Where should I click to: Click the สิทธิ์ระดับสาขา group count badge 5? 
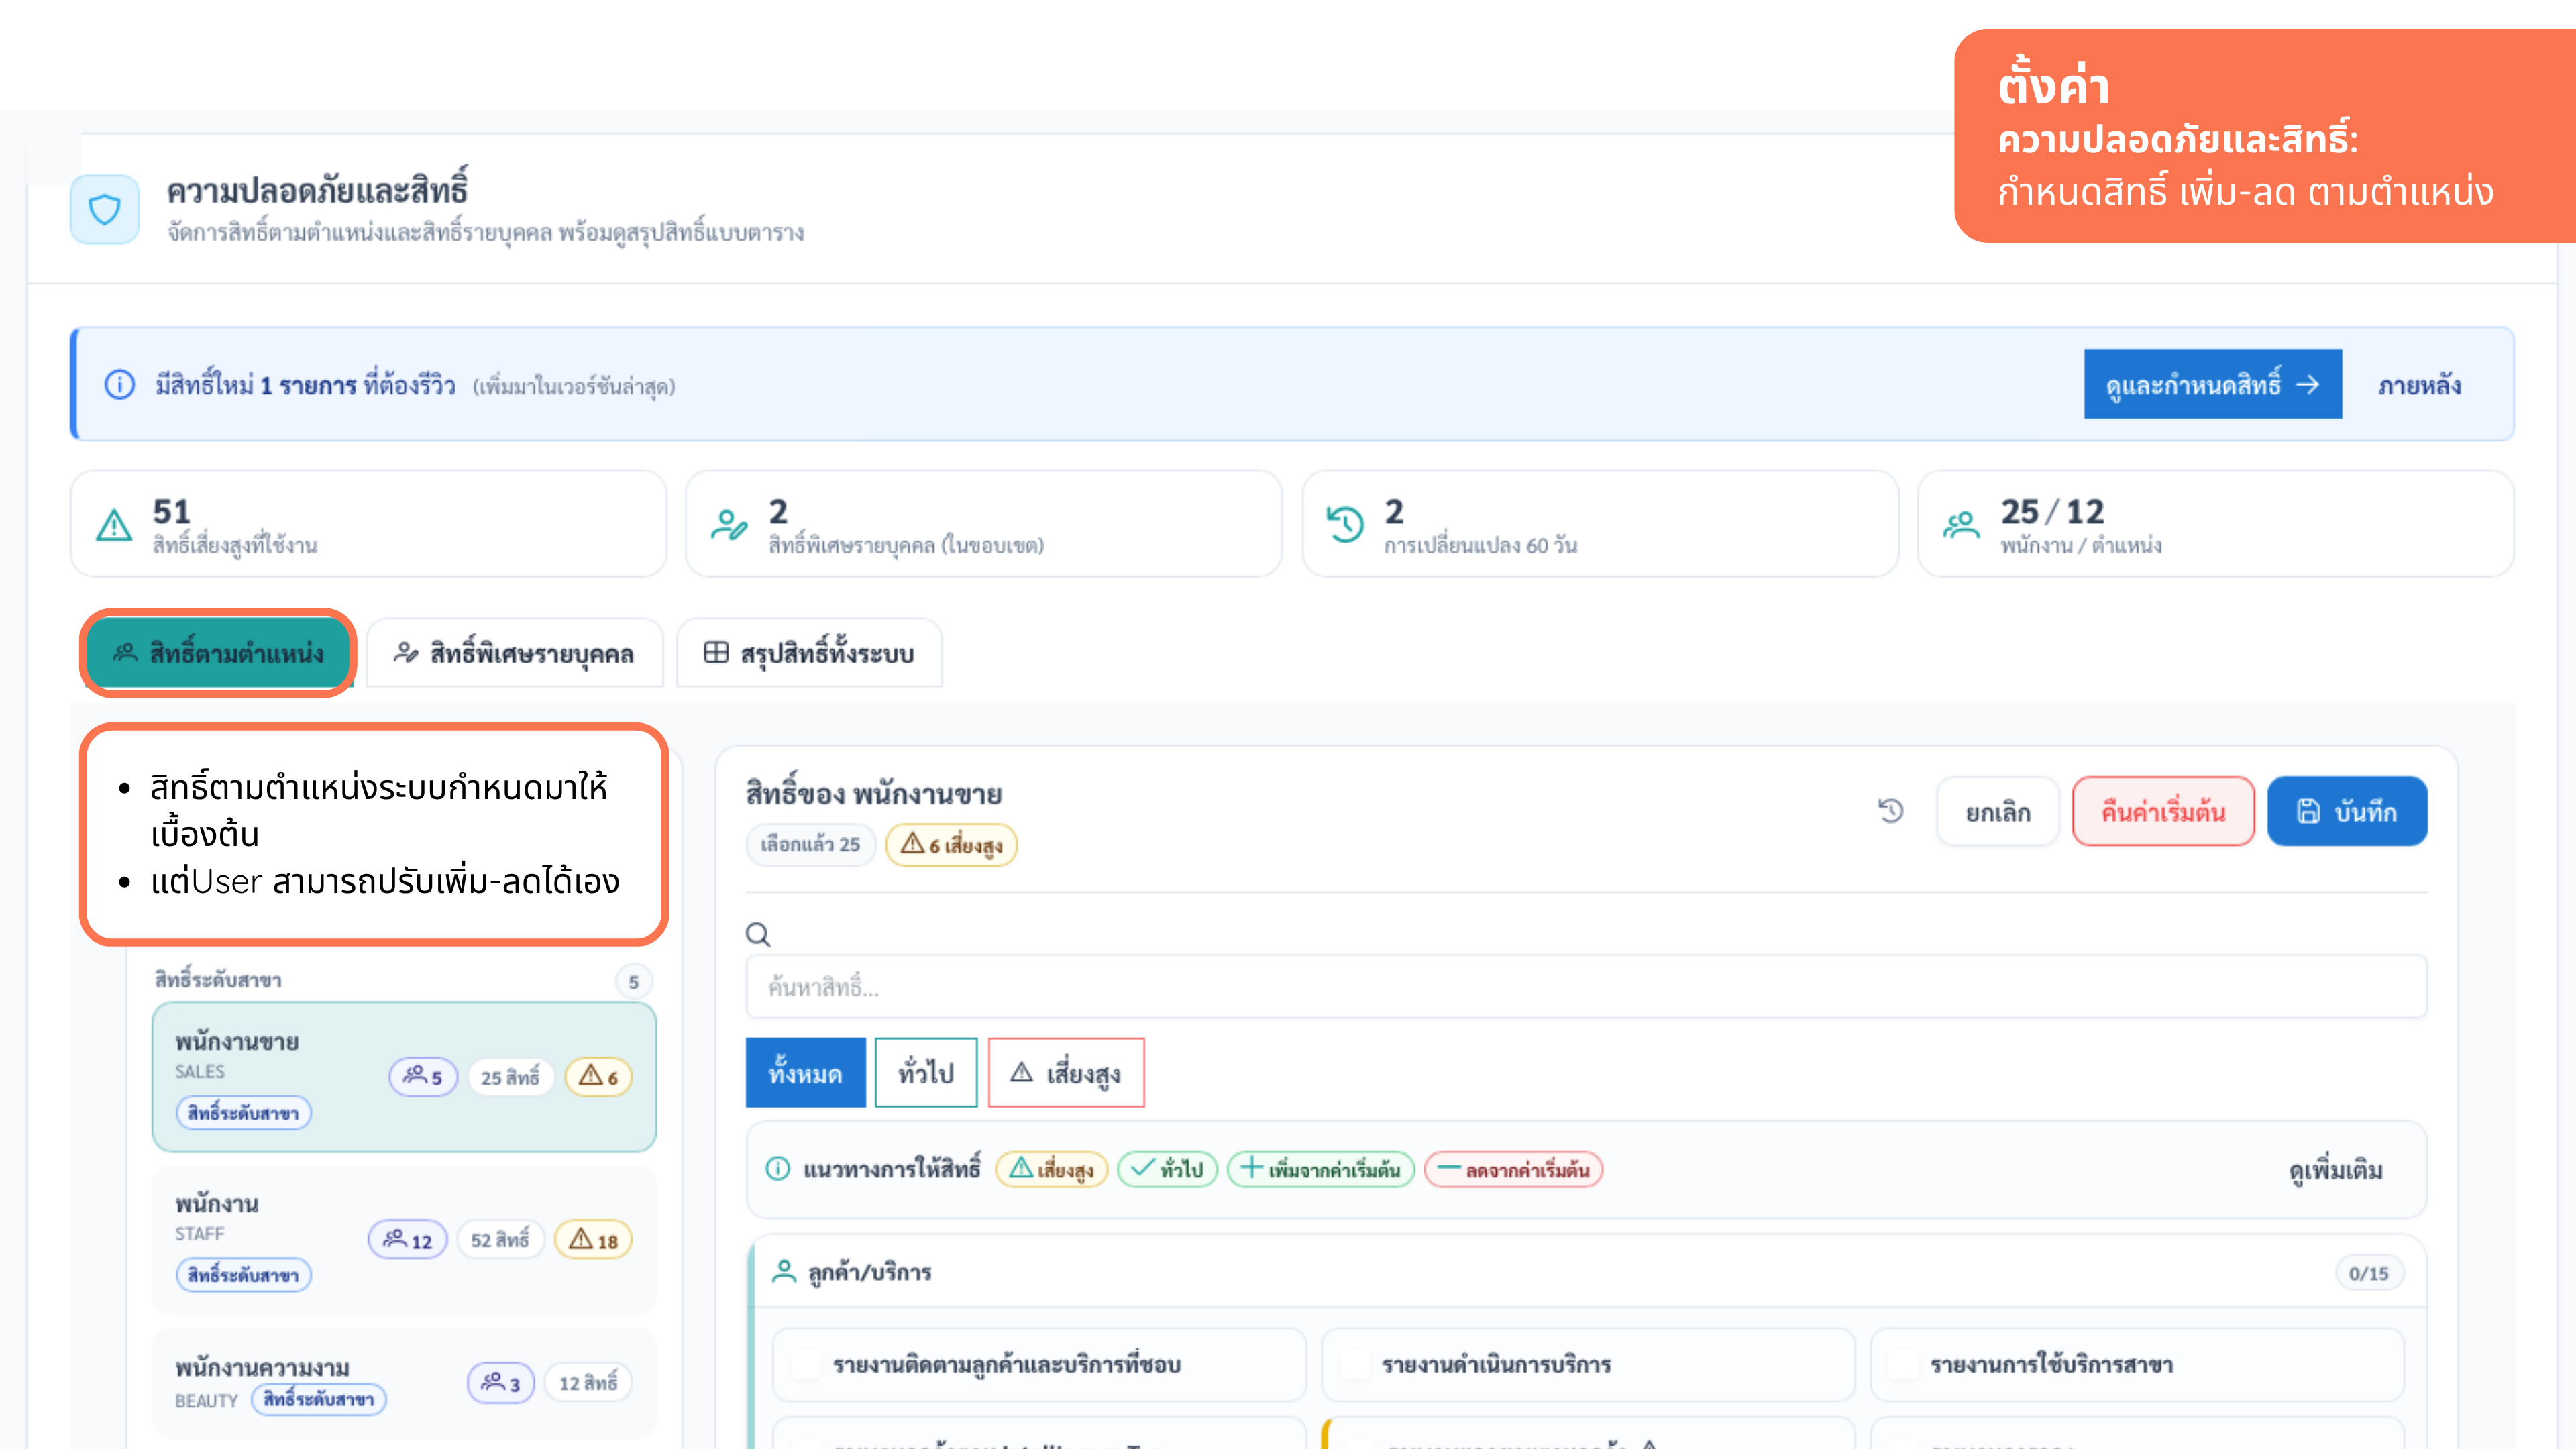(x=633, y=982)
